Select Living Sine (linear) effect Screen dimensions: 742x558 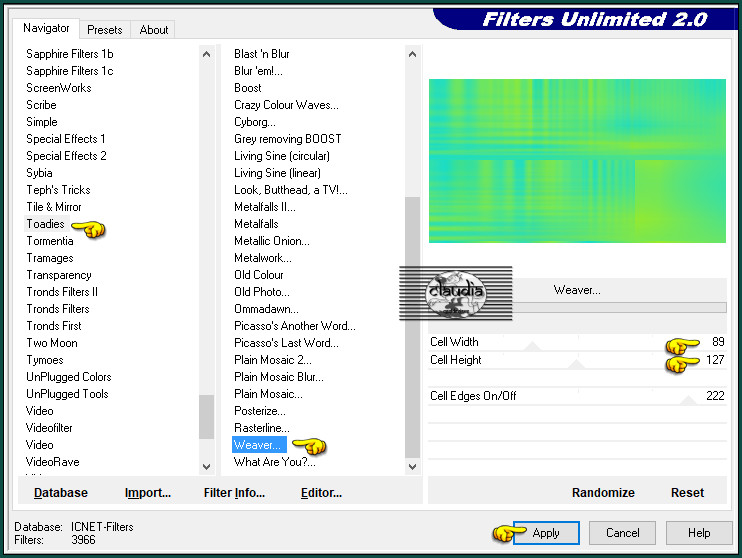(277, 173)
